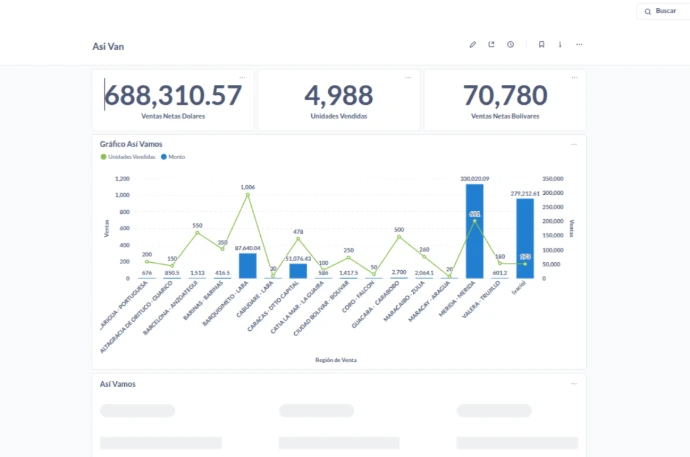690x457 pixels.
Task: Click the clock auto-refresh icon
Action: coord(510,45)
